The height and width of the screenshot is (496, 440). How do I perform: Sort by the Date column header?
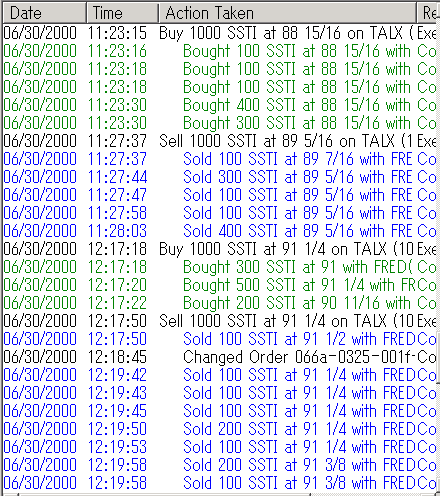[x=44, y=13]
